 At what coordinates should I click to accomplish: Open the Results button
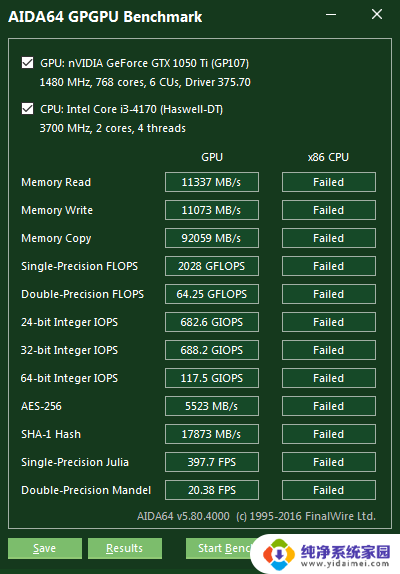click(x=124, y=548)
